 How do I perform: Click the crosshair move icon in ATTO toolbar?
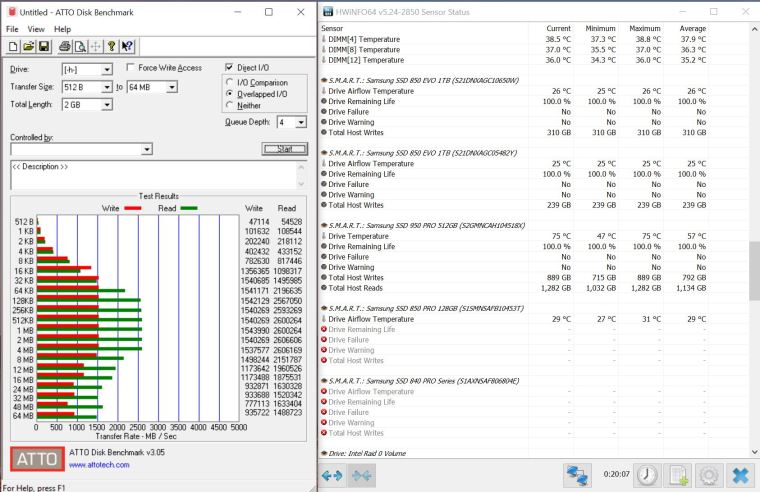pos(96,47)
